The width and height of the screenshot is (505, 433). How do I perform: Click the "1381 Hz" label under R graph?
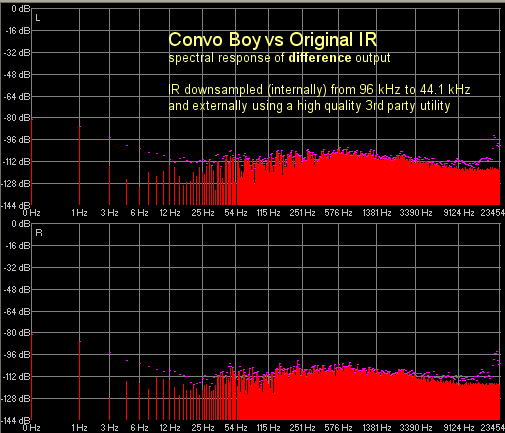377,428
